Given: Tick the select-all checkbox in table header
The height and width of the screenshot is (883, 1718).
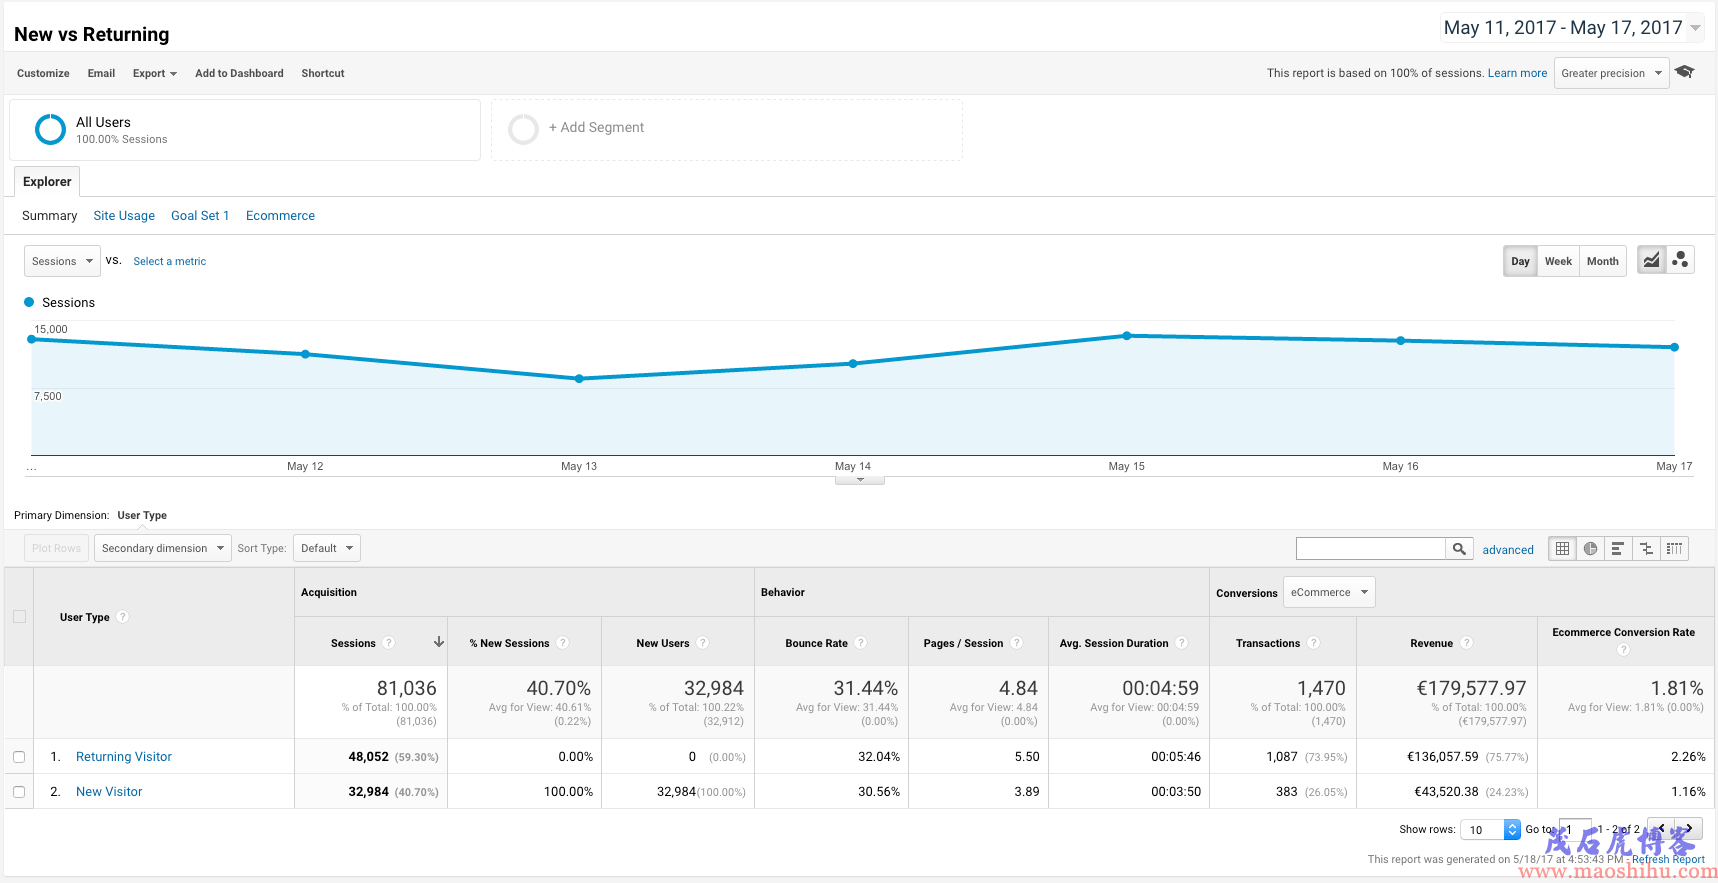Looking at the screenshot, I should (x=19, y=617).
